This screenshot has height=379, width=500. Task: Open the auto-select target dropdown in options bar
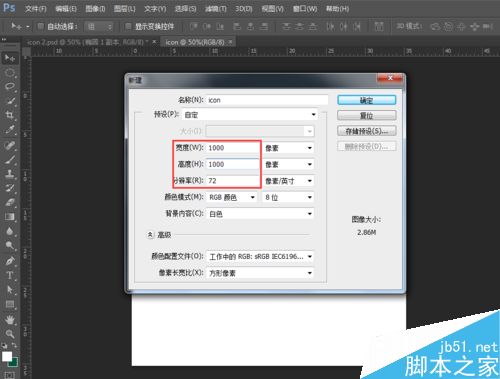tap(99, 26)
